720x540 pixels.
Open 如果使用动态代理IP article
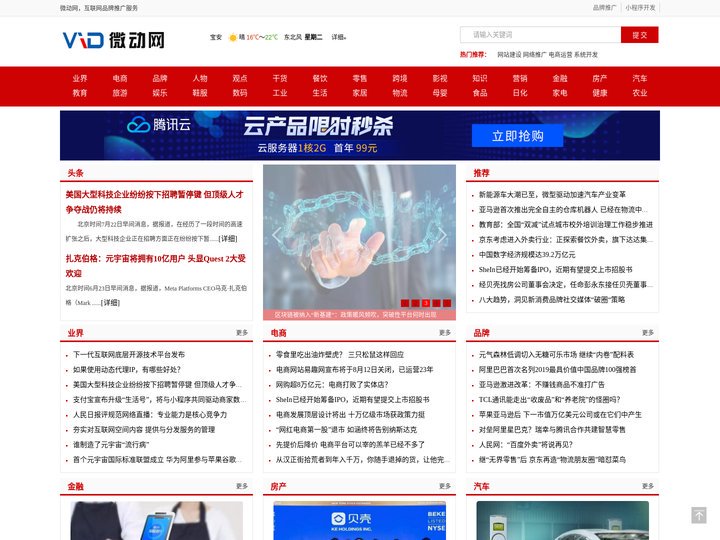[x=127, y=370]
